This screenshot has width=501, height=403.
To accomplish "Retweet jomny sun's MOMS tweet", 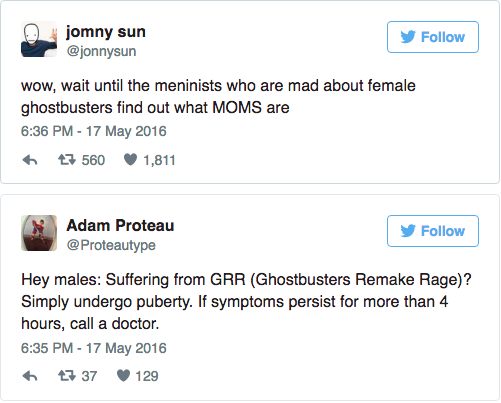I will 67,160.
